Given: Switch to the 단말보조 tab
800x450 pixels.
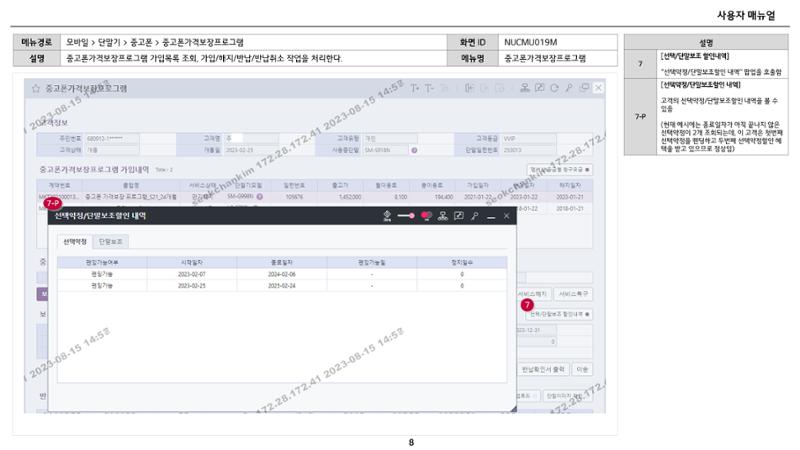Looking at the screenshot, I should (111, 241).
